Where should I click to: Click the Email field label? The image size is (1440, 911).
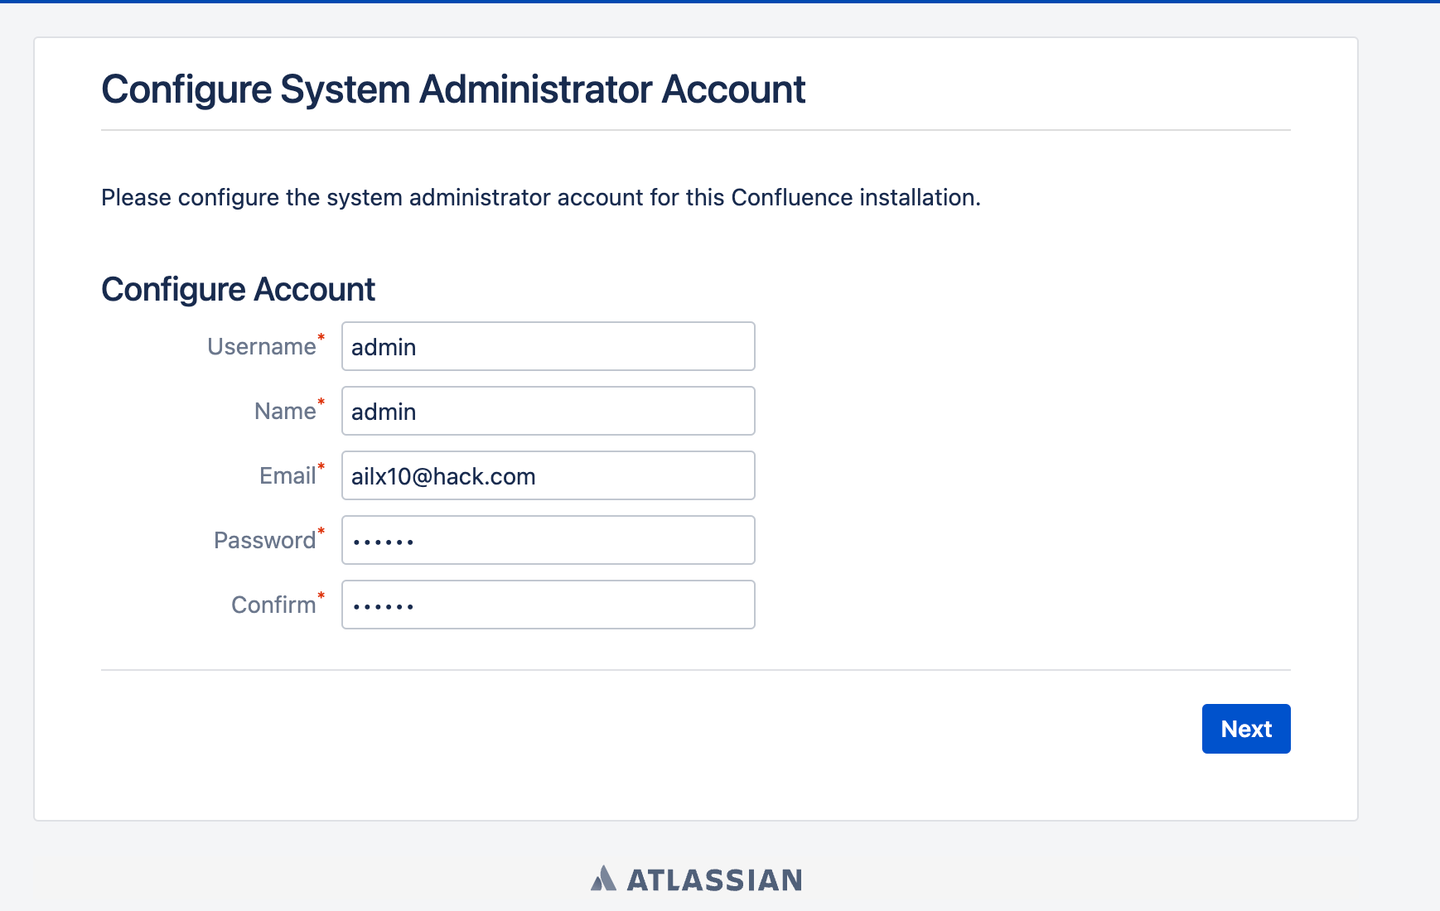point(286,476)
